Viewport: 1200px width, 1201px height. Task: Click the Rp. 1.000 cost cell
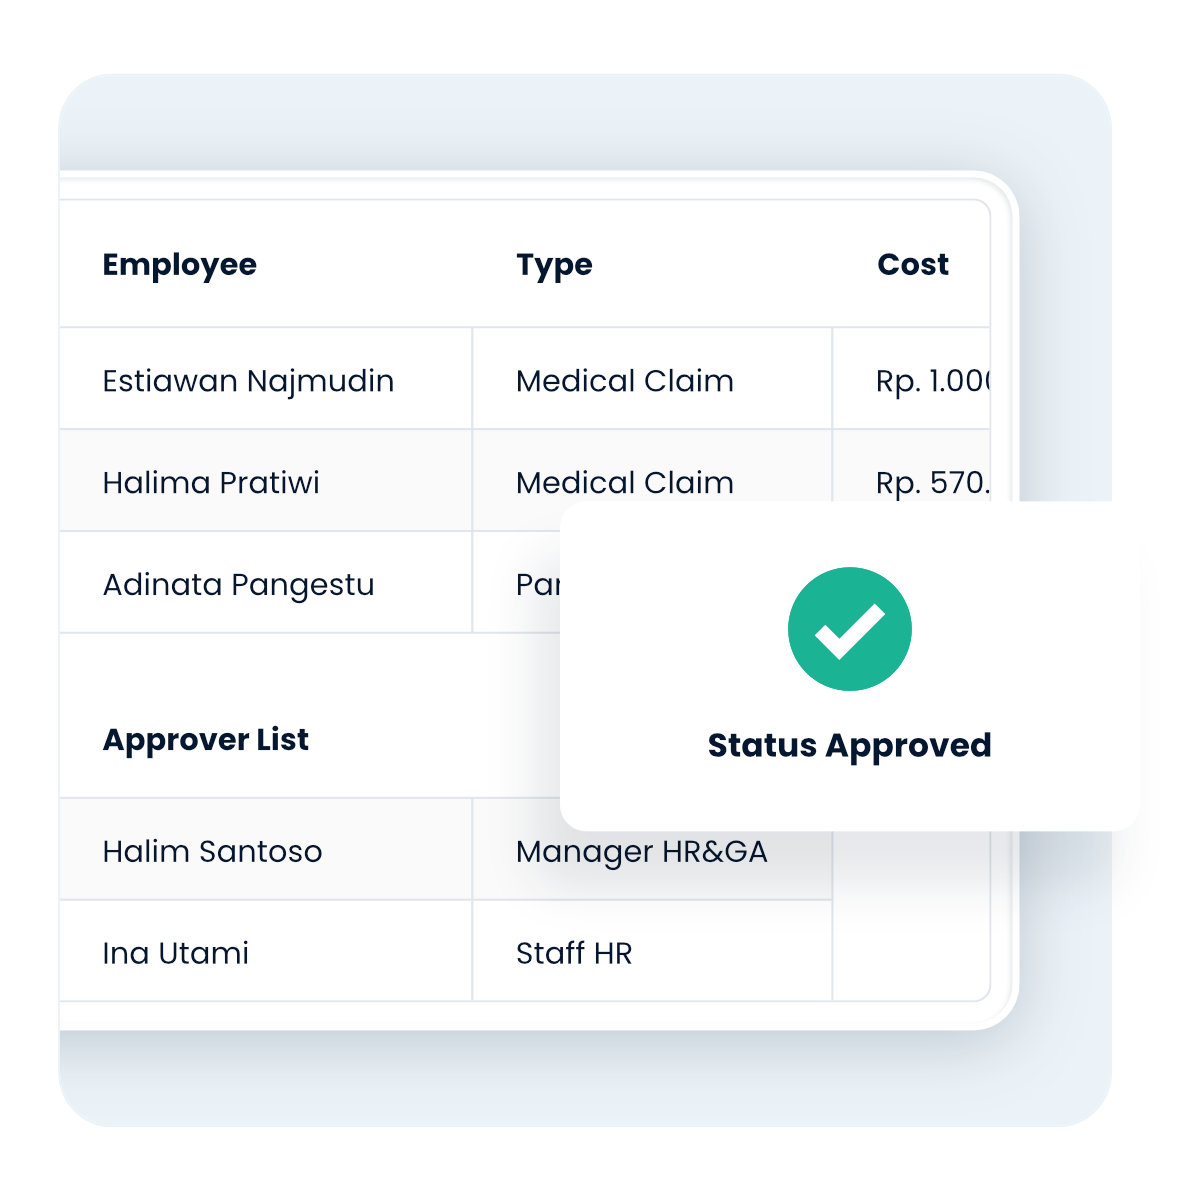(931, 381)
